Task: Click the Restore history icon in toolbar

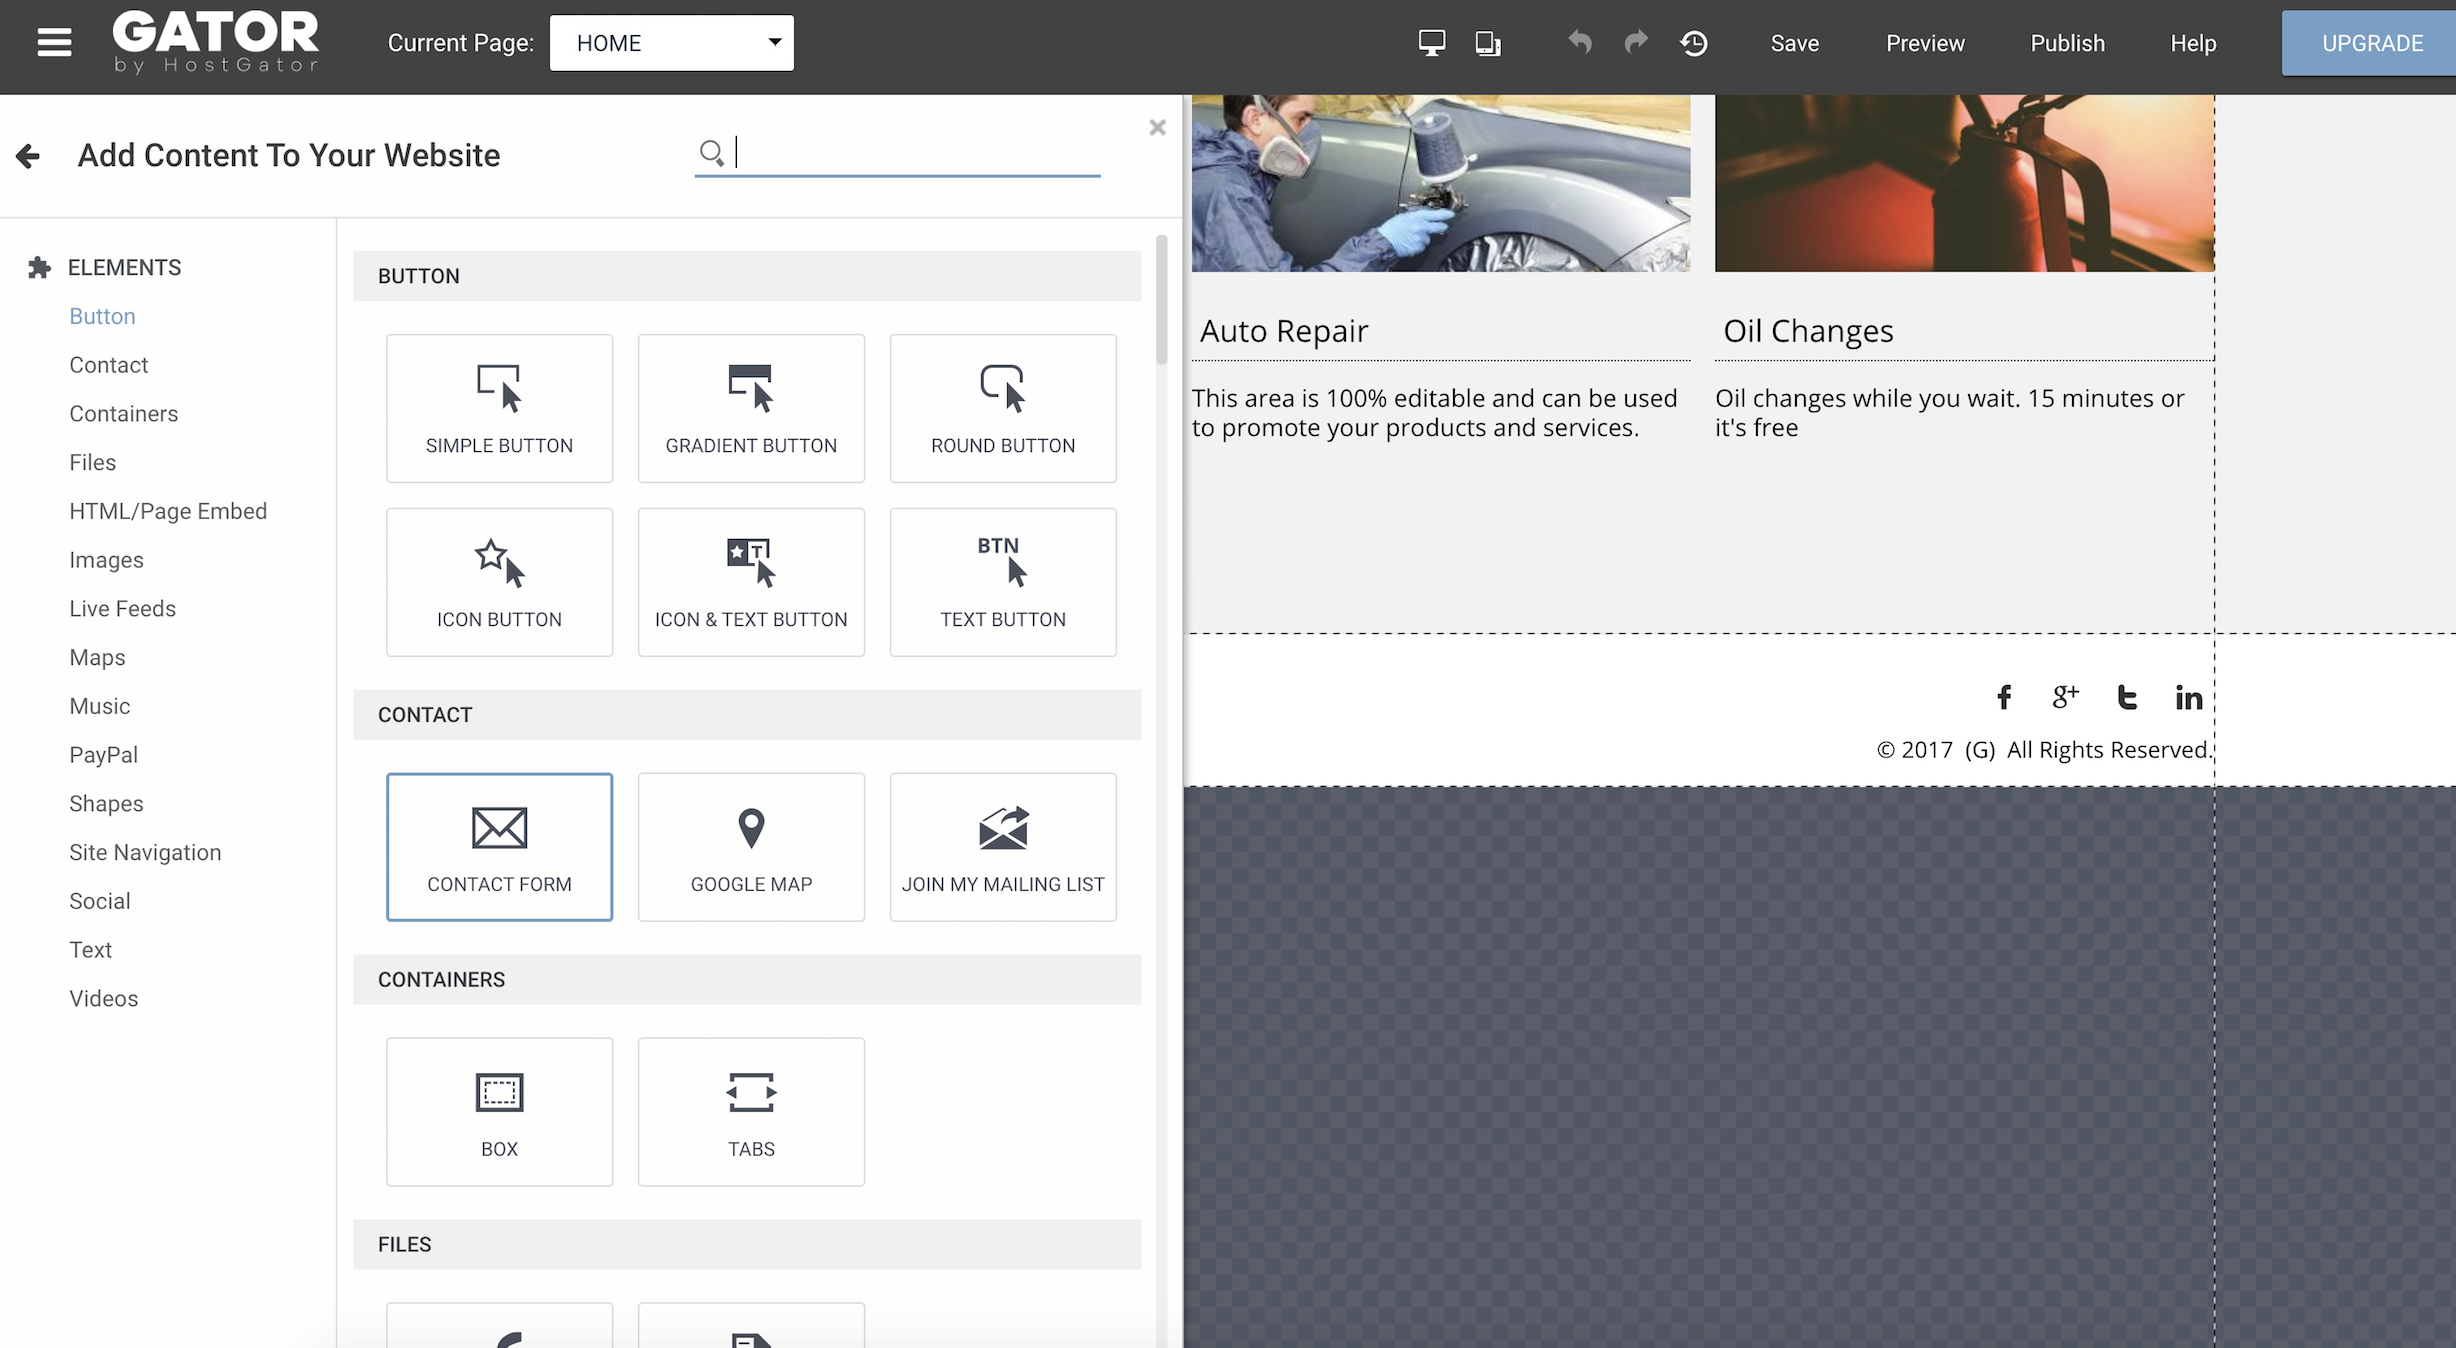Action: [x=1694, y=42]
